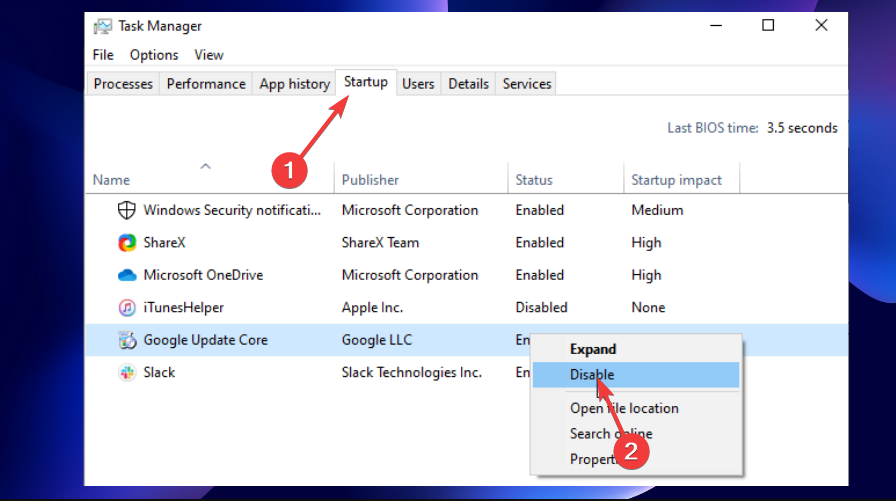Click the Task Manager title bar icon
The image size is (896, 501).
pyautogui.click(x=103, y=26)
